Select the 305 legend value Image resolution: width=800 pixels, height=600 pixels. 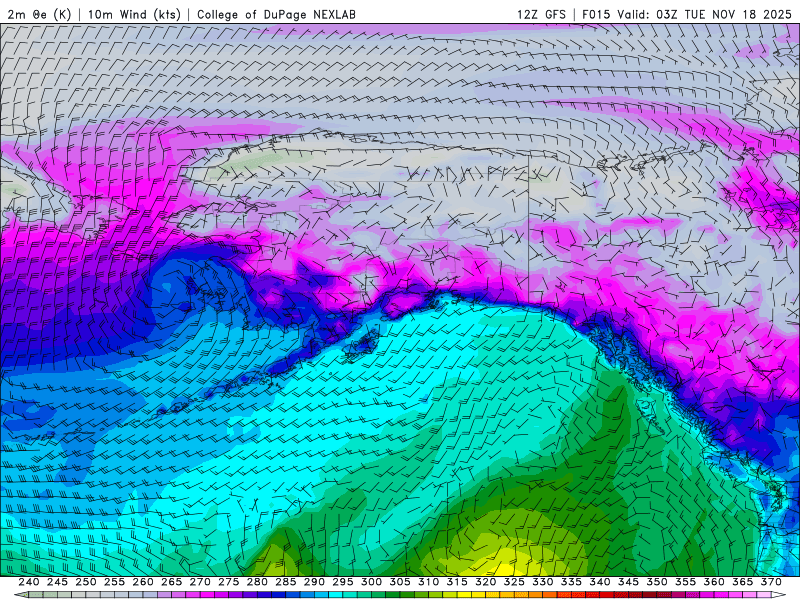pos(400,582)
